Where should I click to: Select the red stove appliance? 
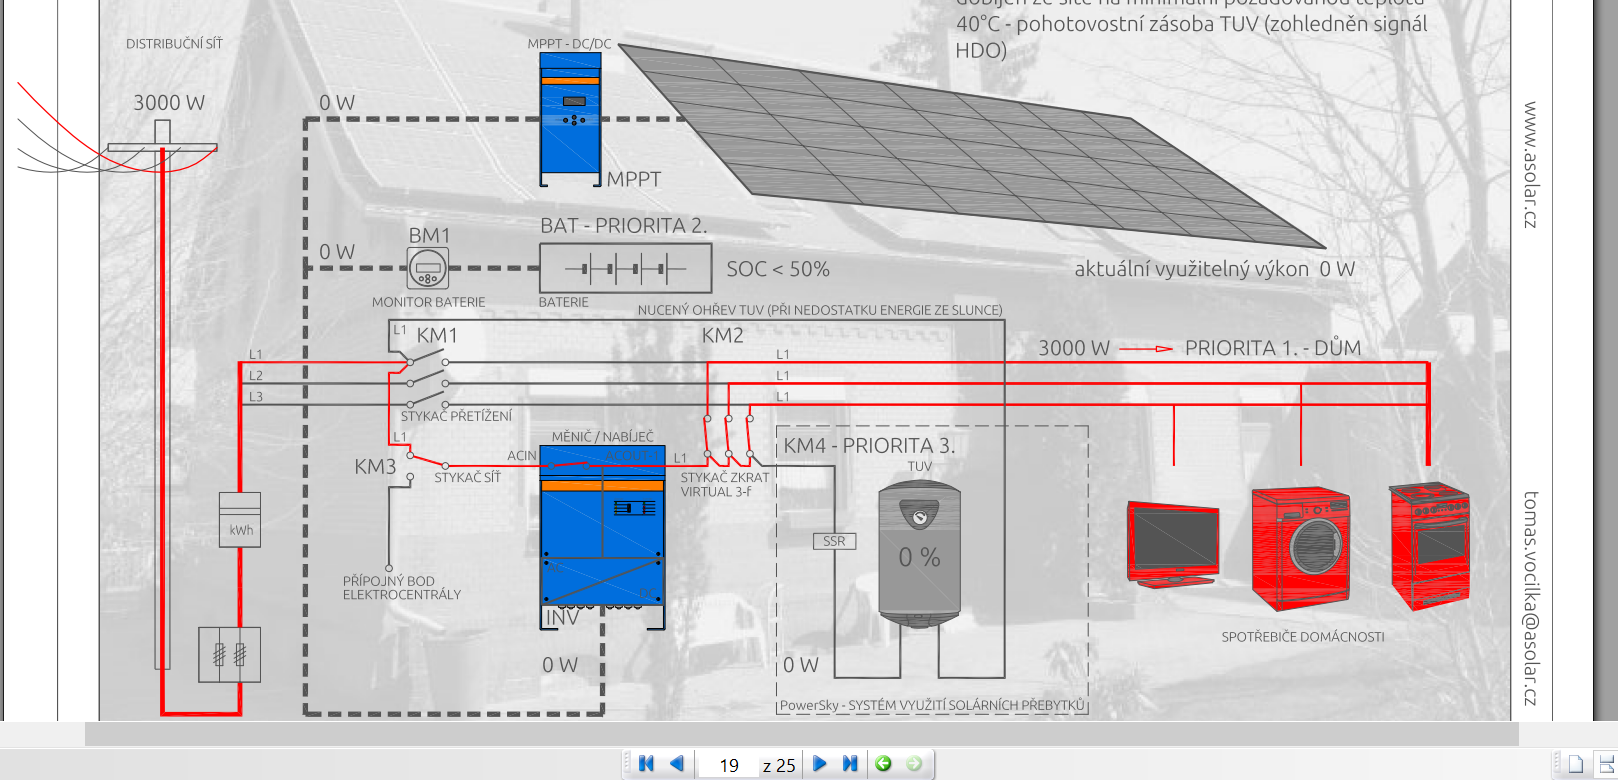pos(1429,545)
